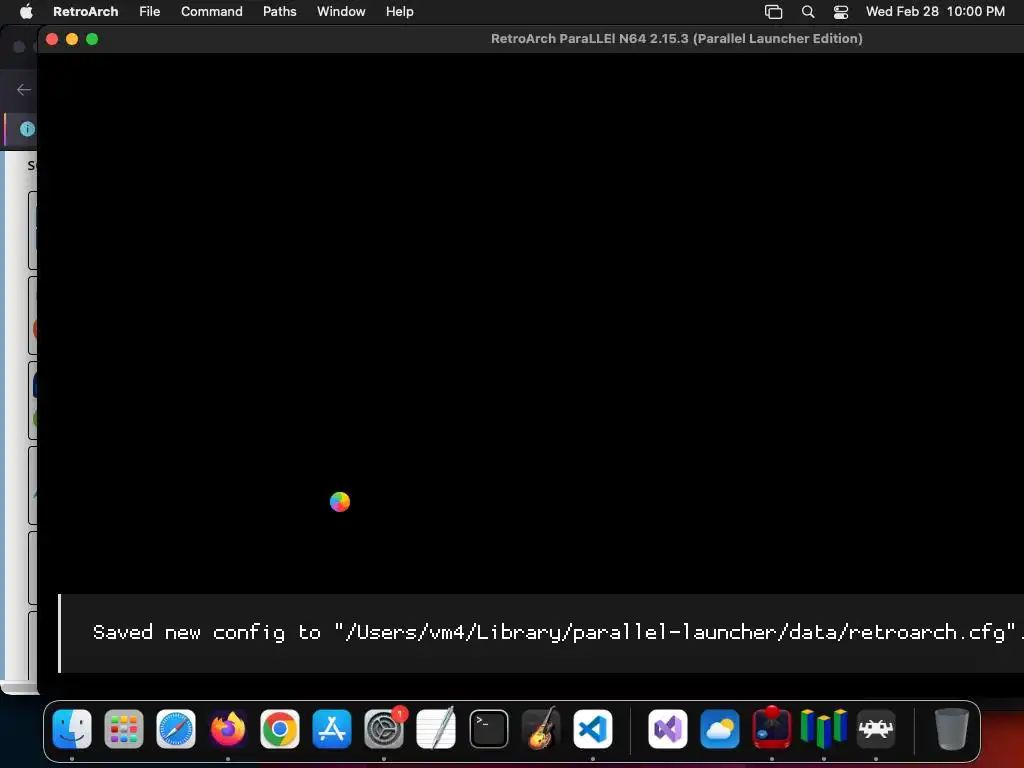Open the Help menu
This screenshot has height=768, width=1024.
point(400,11)
